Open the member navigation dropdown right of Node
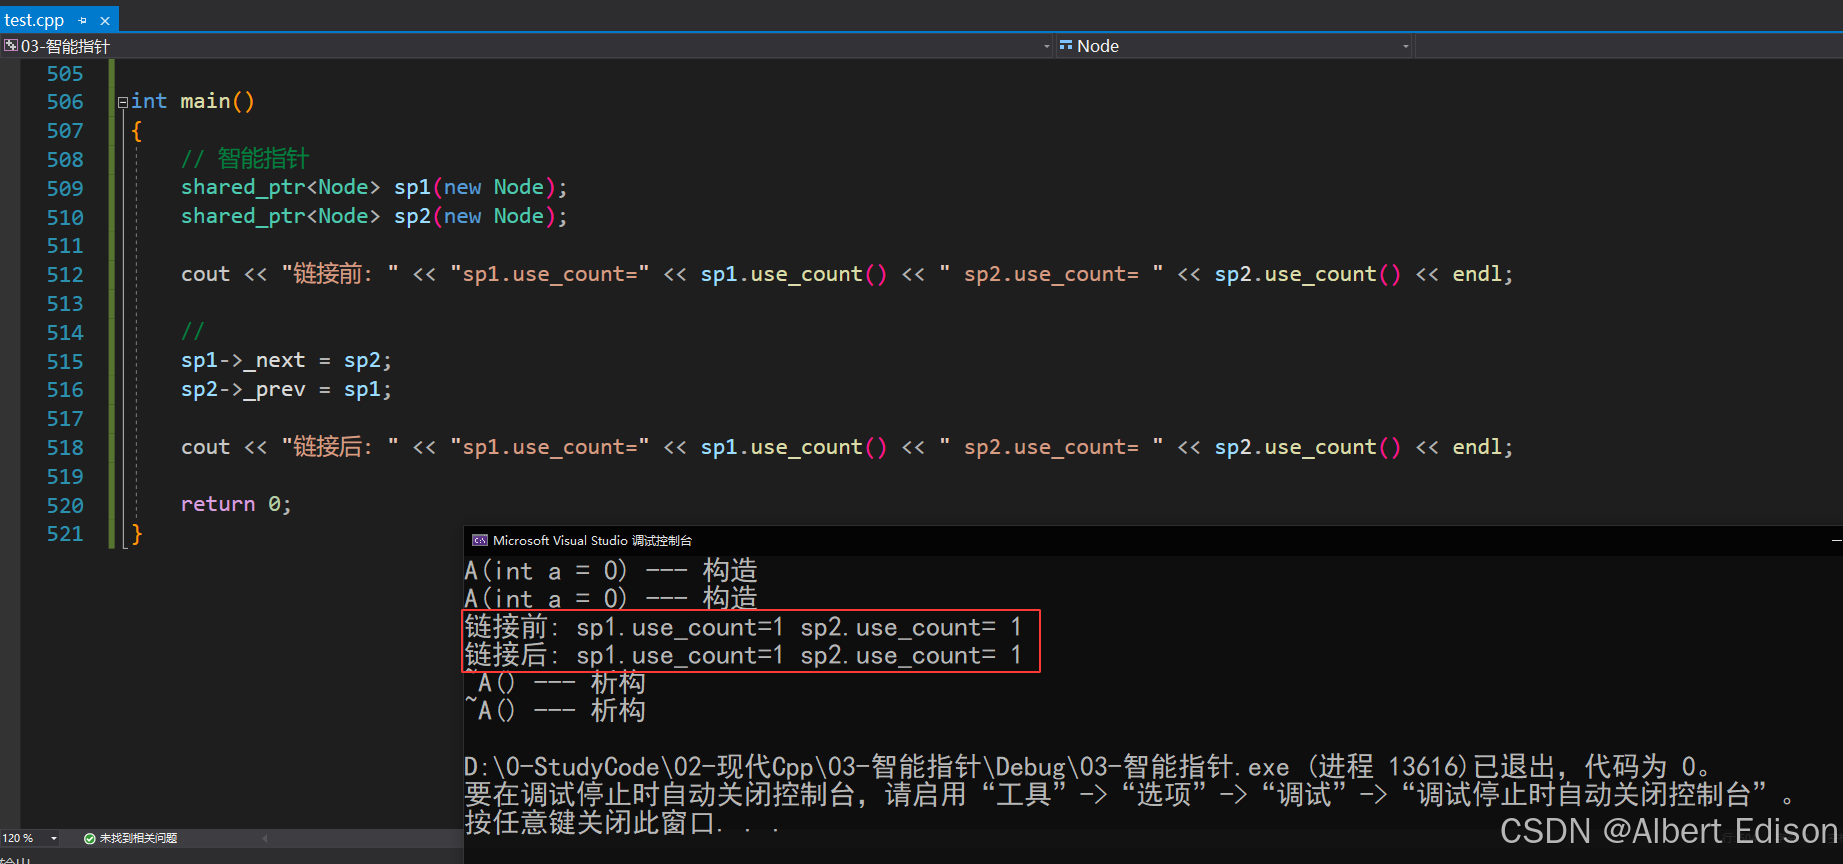Screen dimensions: 1843x864 1629,46
